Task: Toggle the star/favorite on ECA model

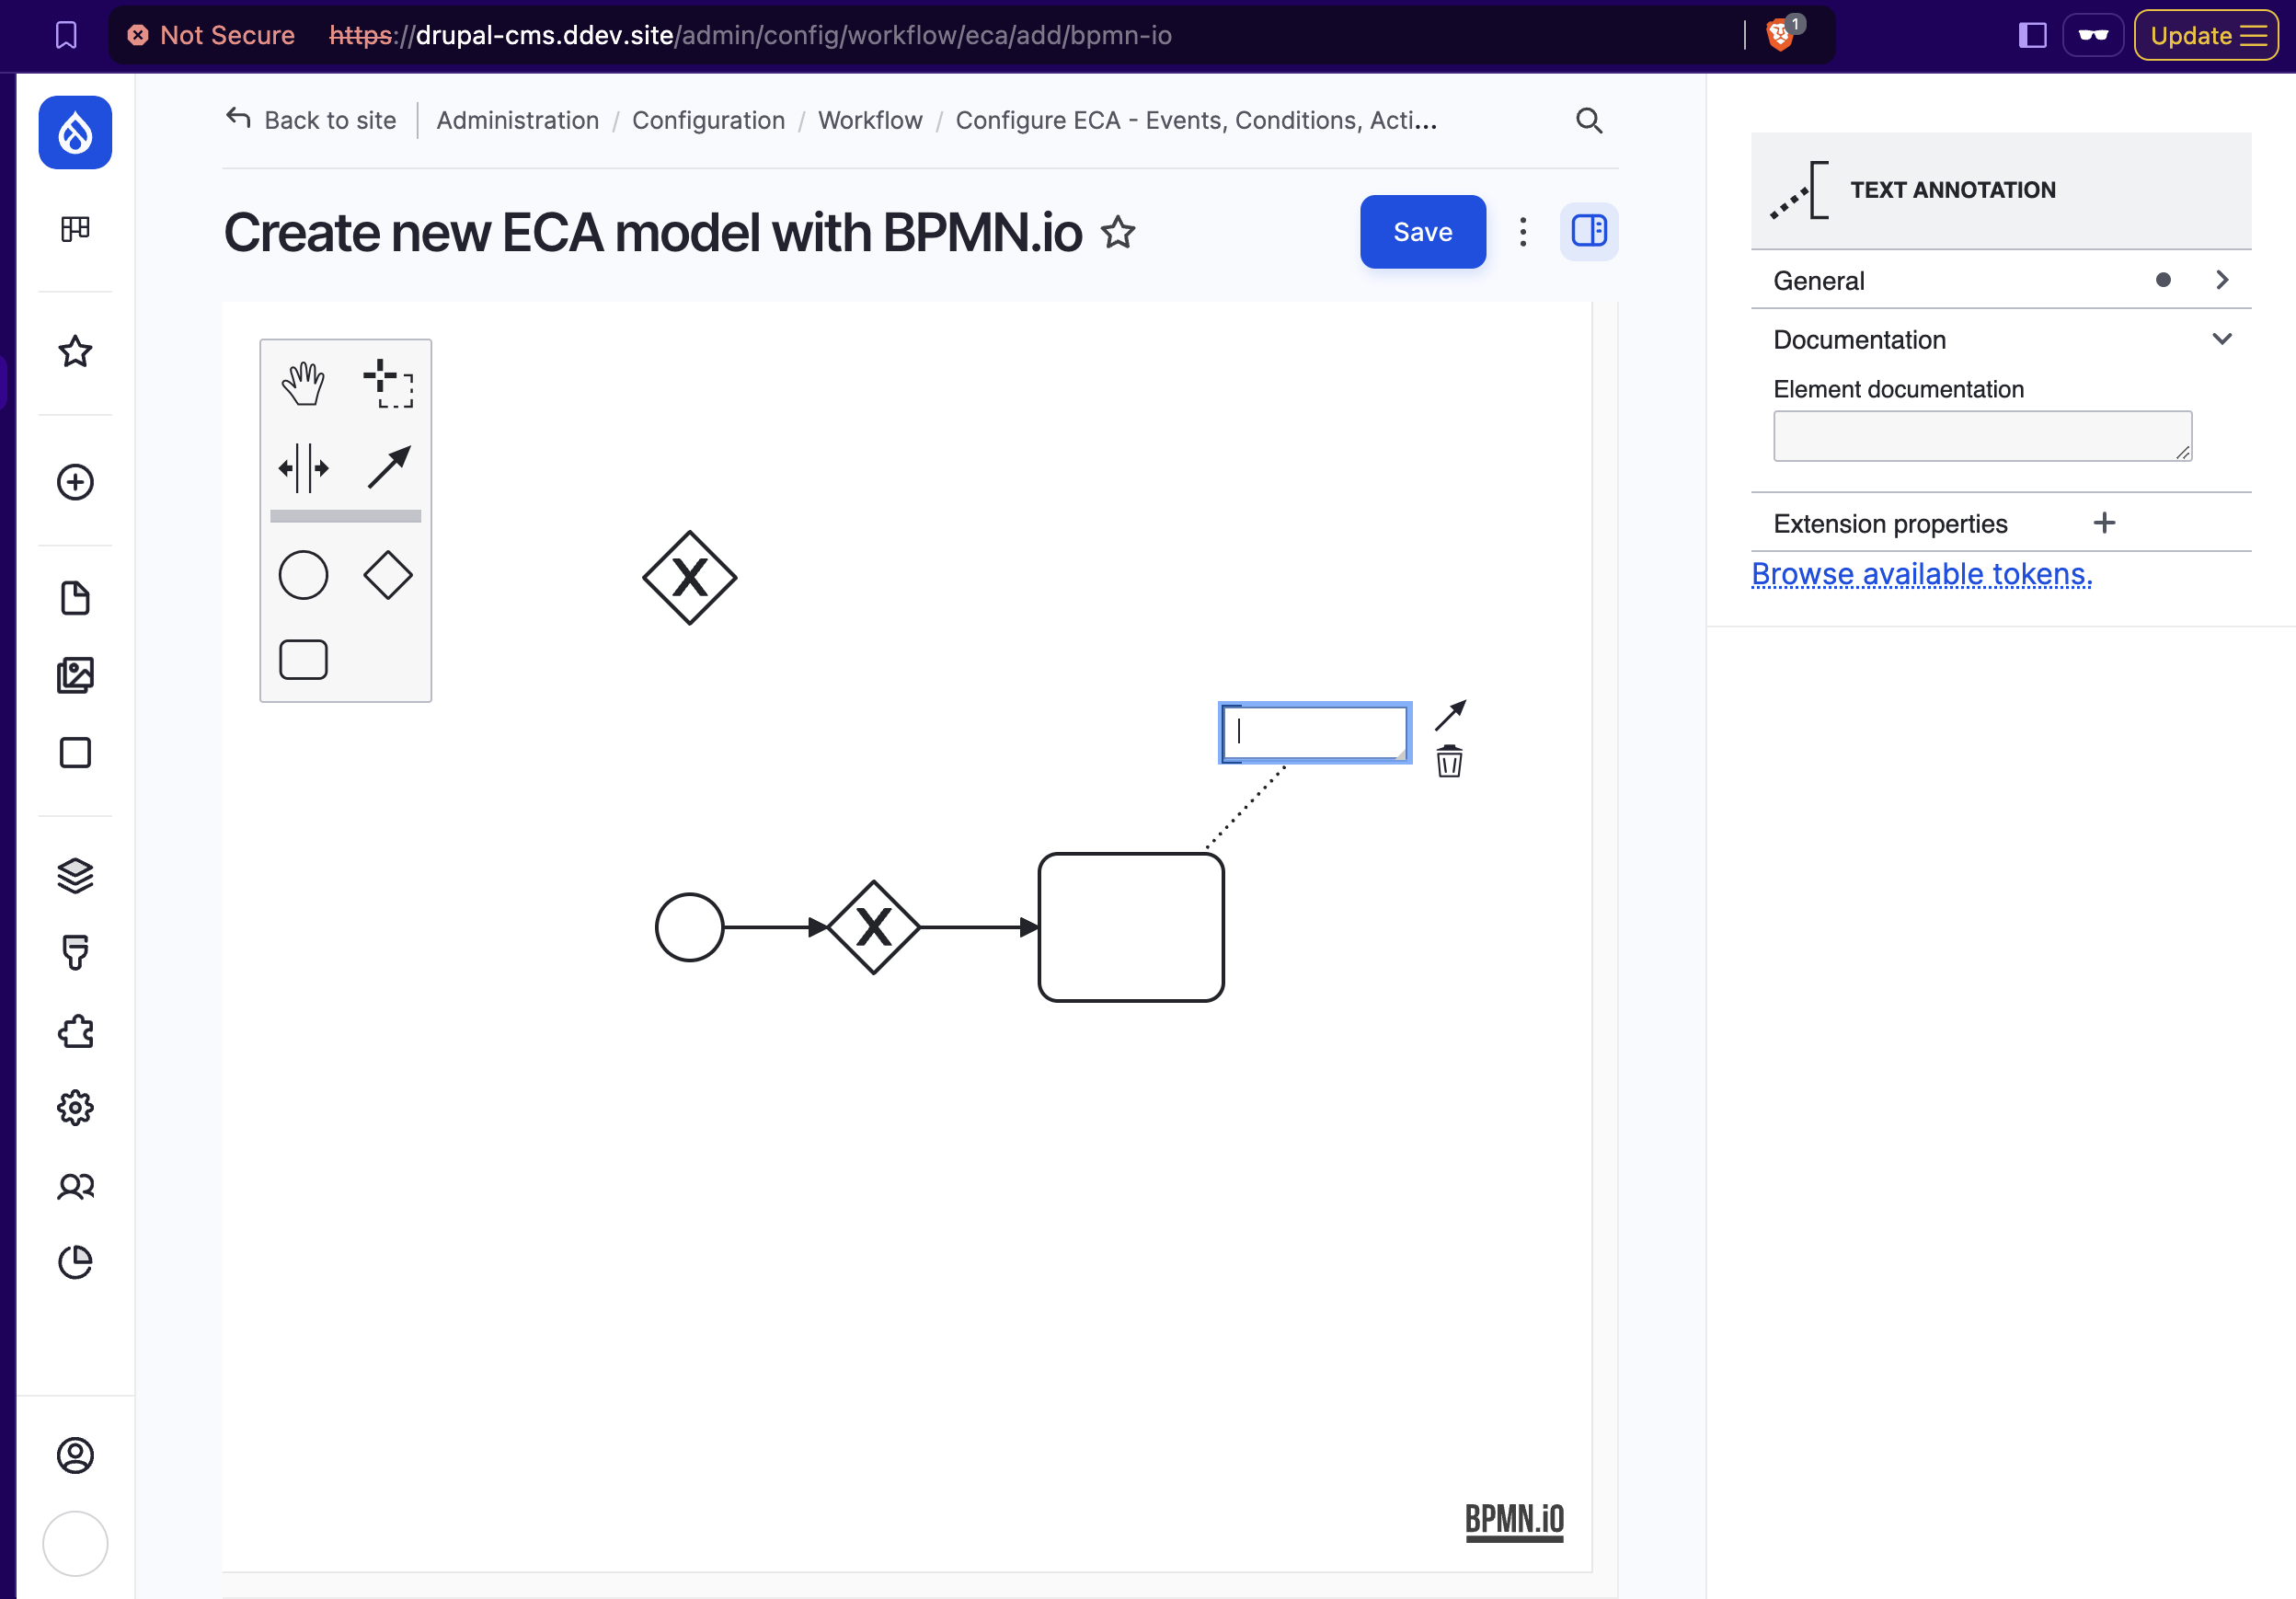Action: (x=1119, y=230)
